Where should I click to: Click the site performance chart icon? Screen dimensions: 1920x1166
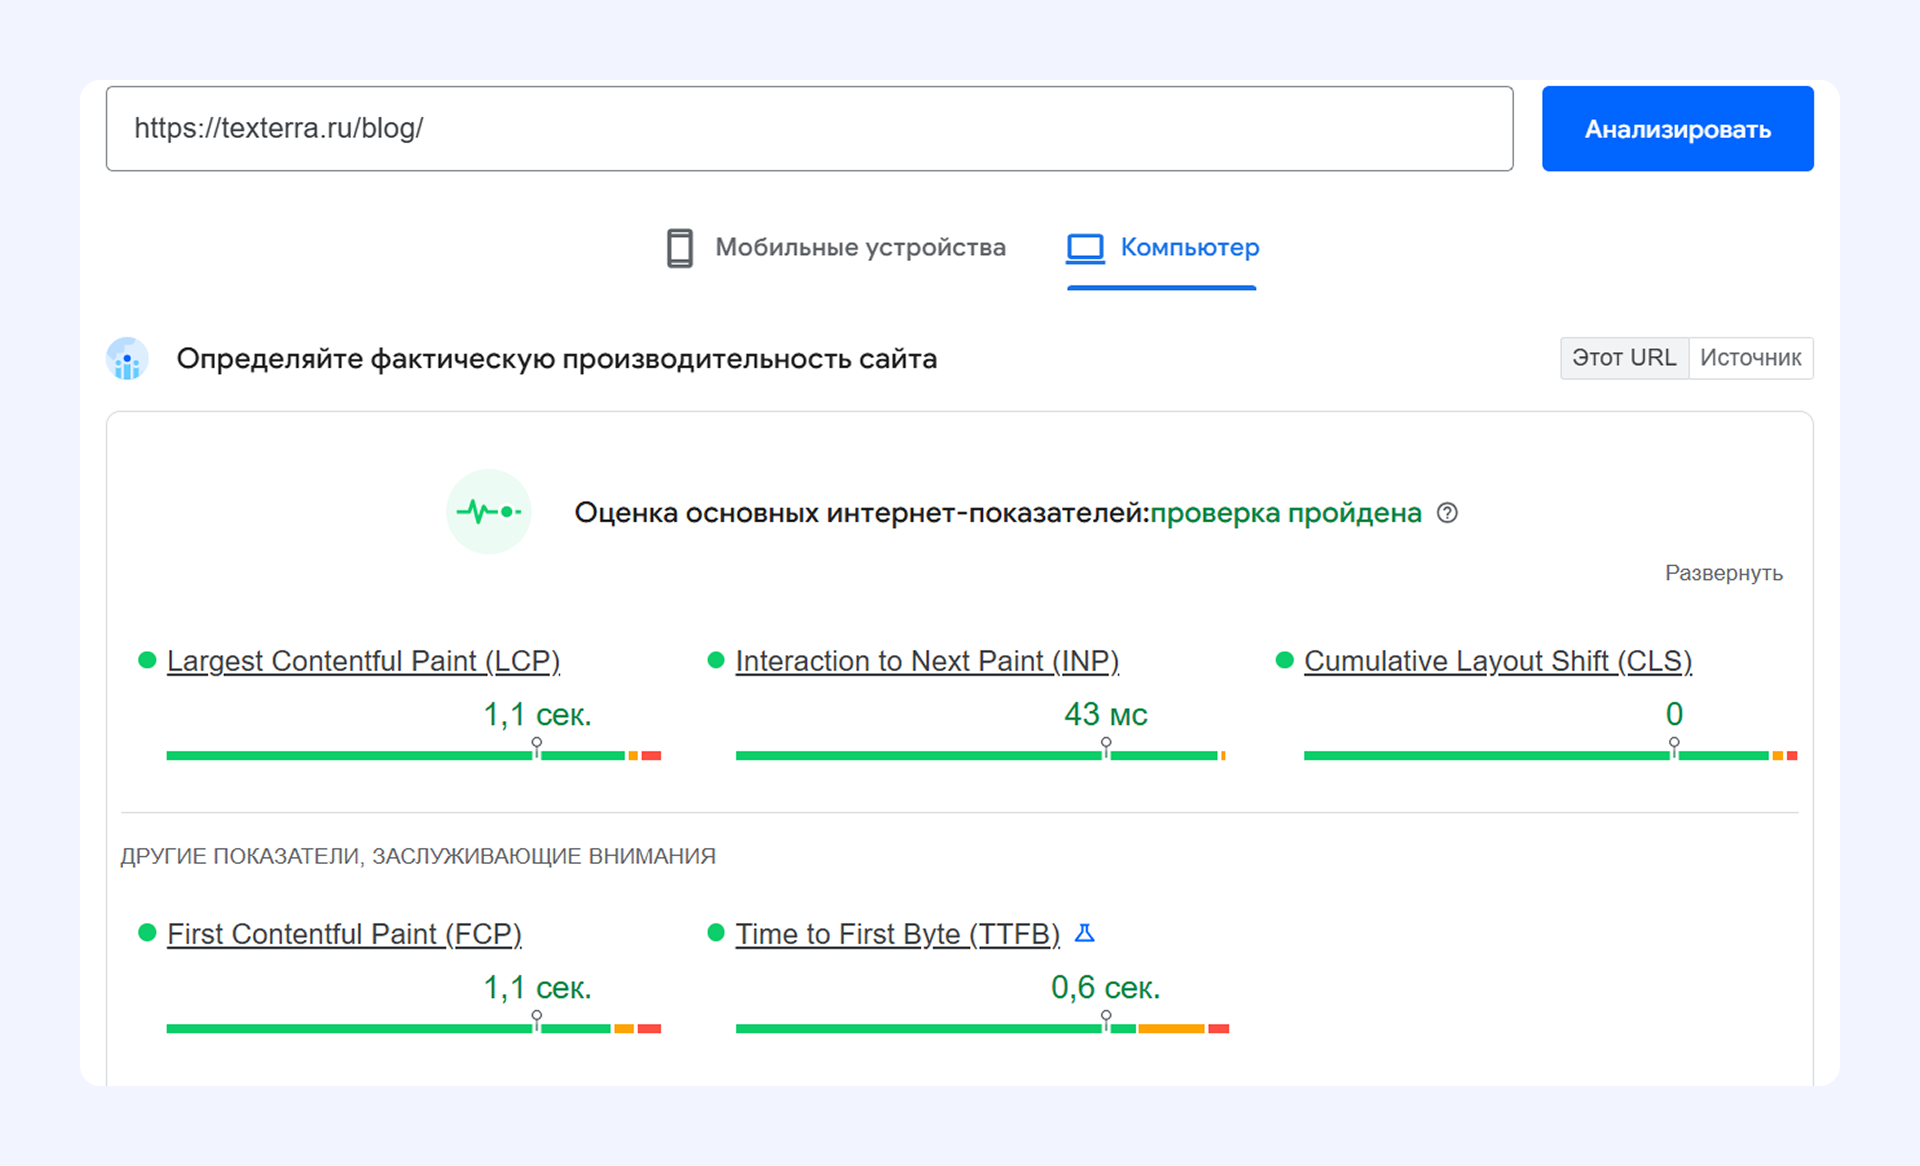click(127, 359)
